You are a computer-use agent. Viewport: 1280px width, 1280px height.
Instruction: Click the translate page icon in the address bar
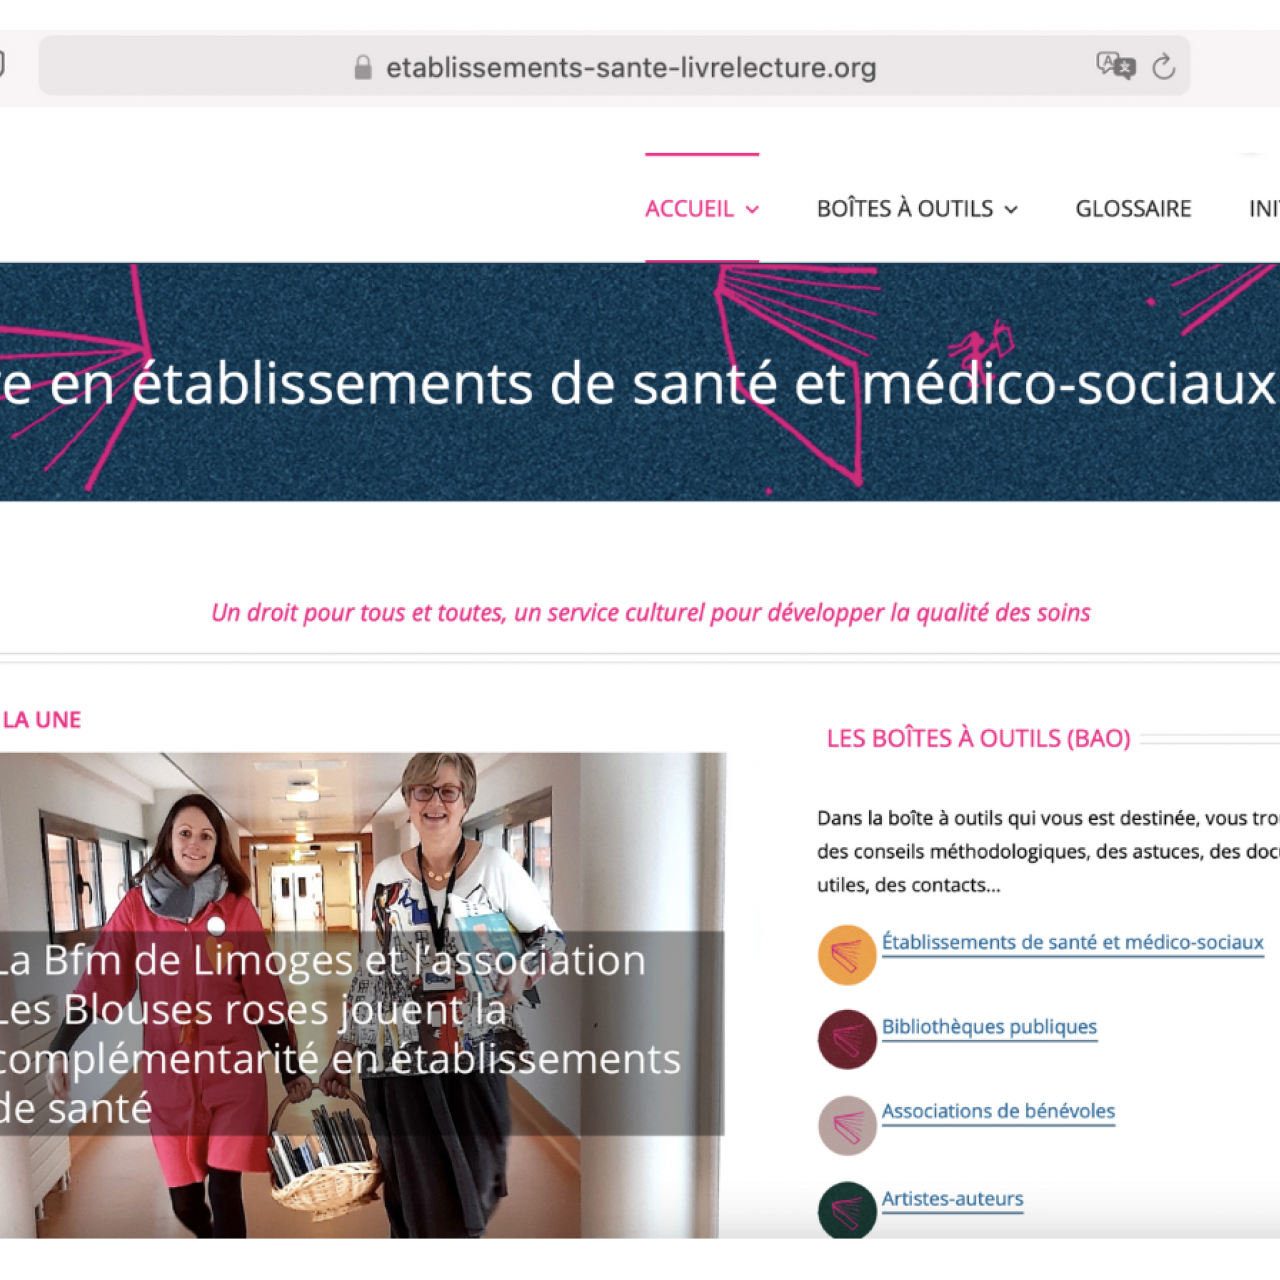click(1115, 66)
